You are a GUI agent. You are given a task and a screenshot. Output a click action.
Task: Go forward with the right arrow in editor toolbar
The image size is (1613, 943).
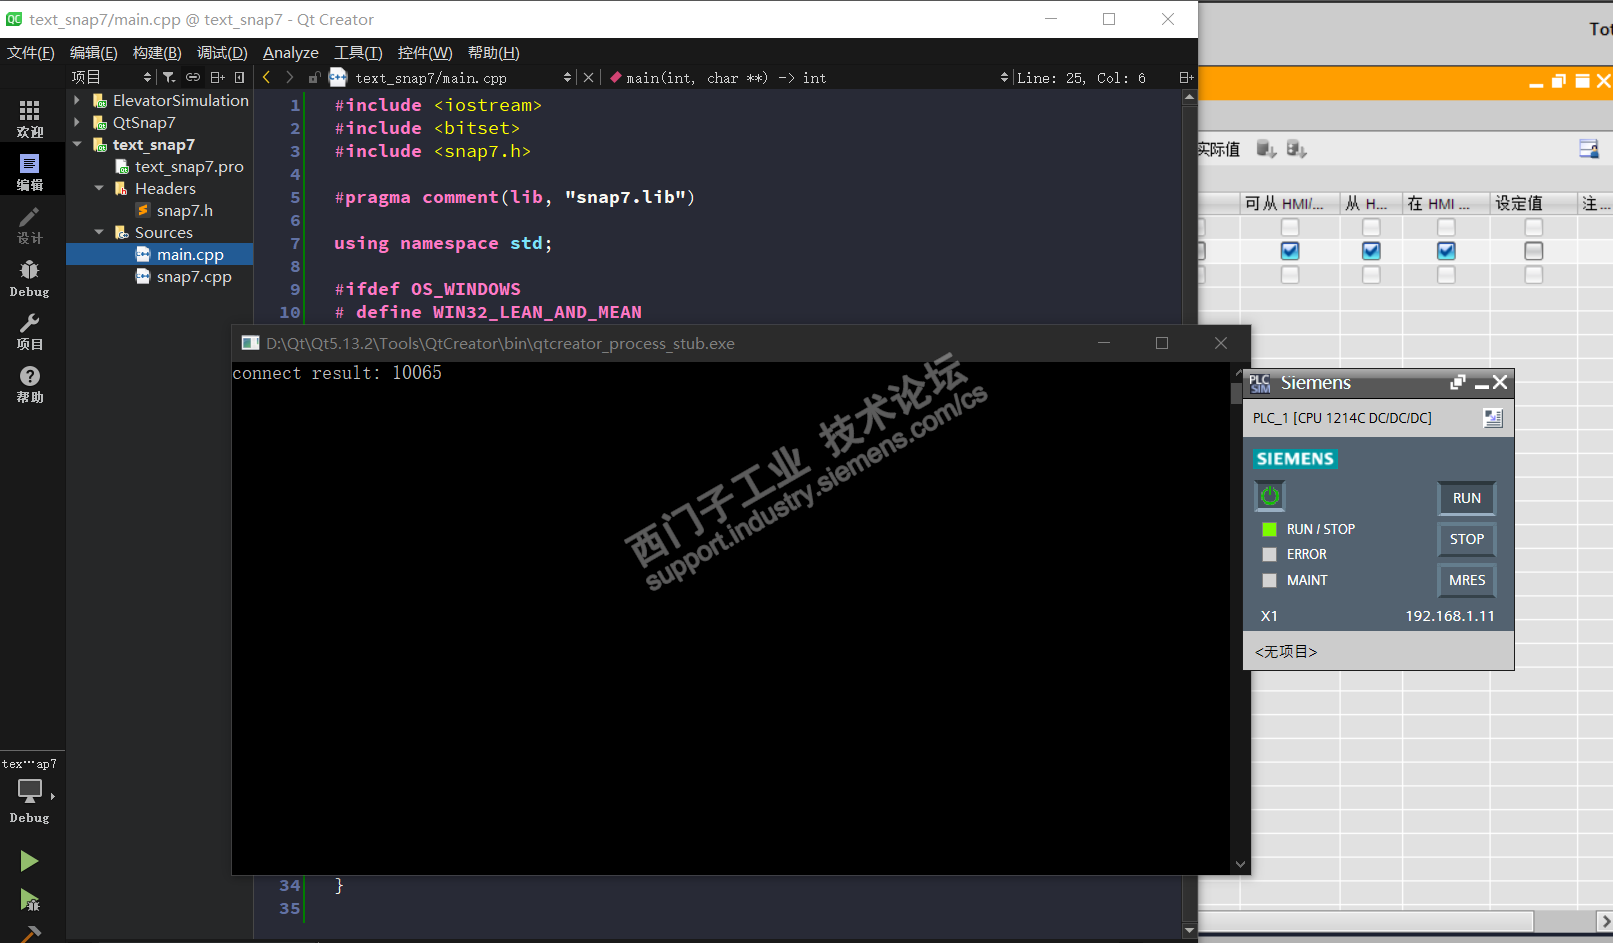(290, 77)
